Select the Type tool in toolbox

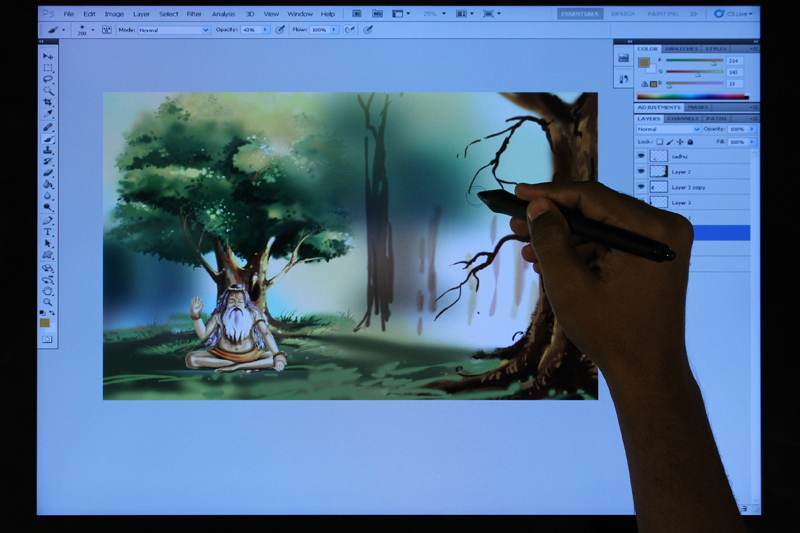coord(47,232)
